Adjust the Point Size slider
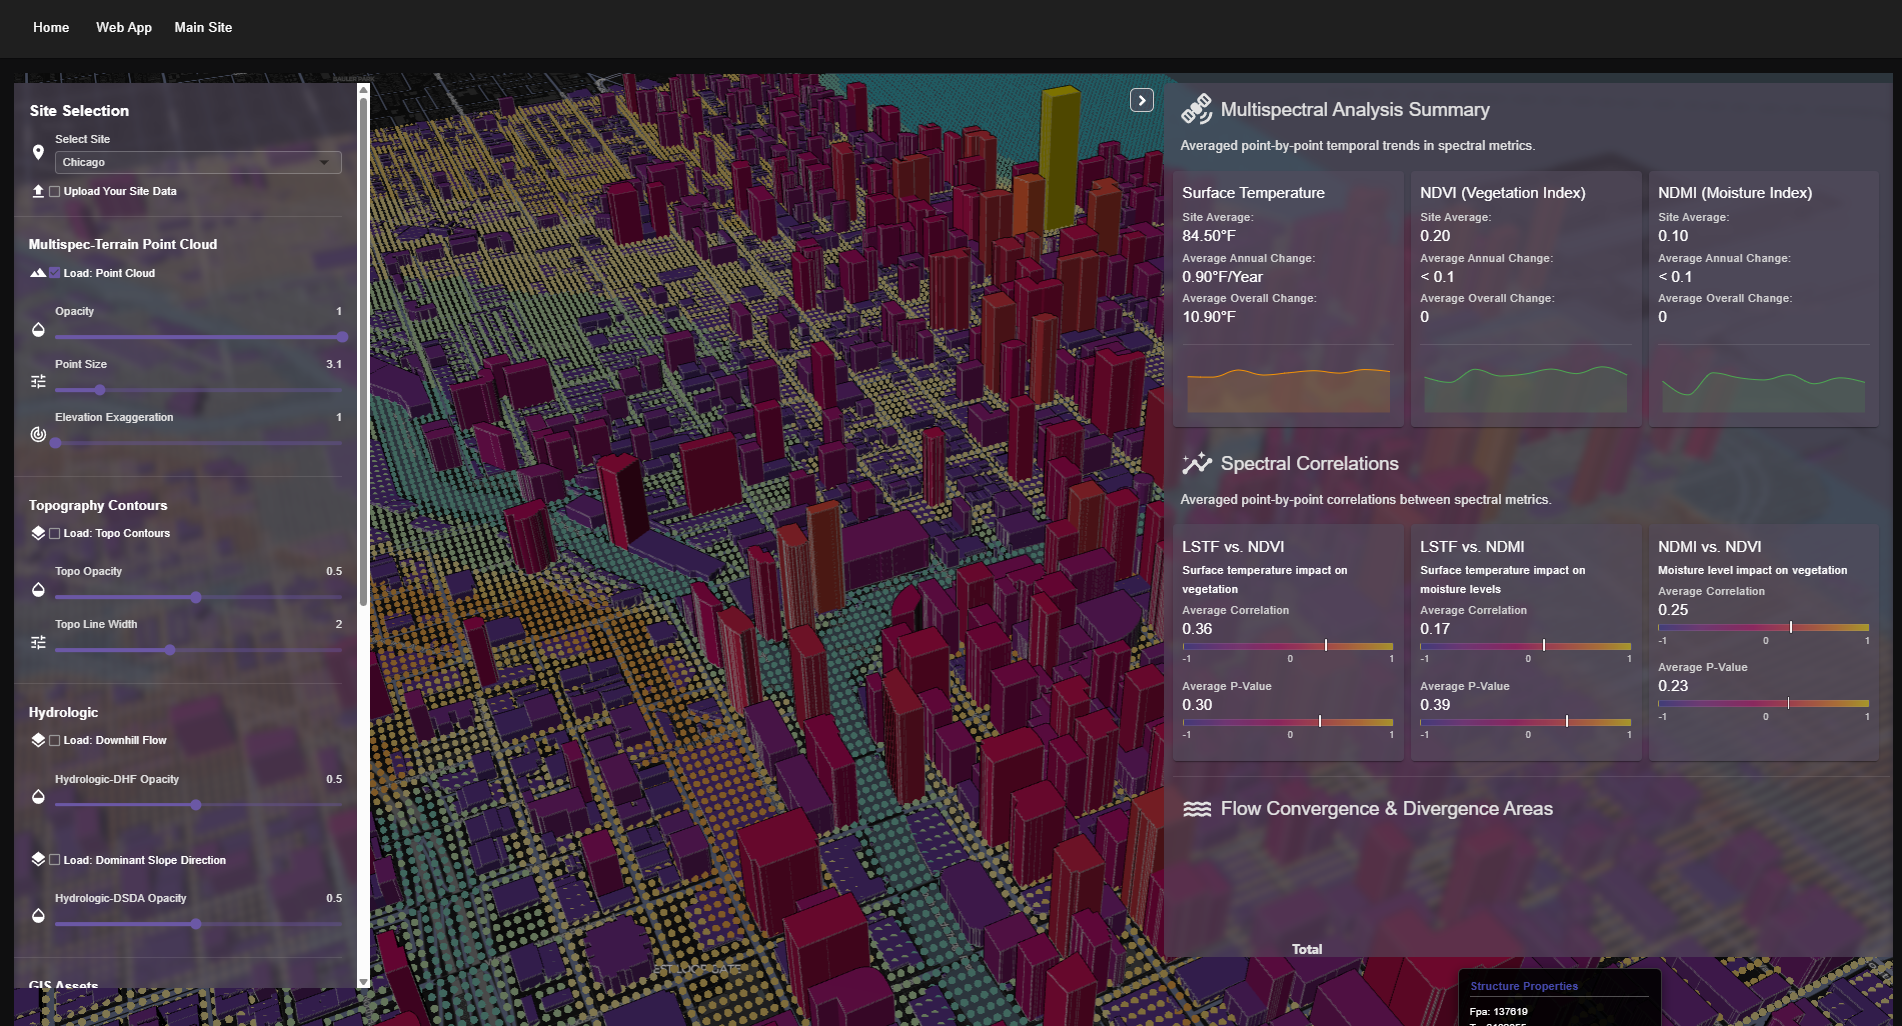 pos(198,390)
